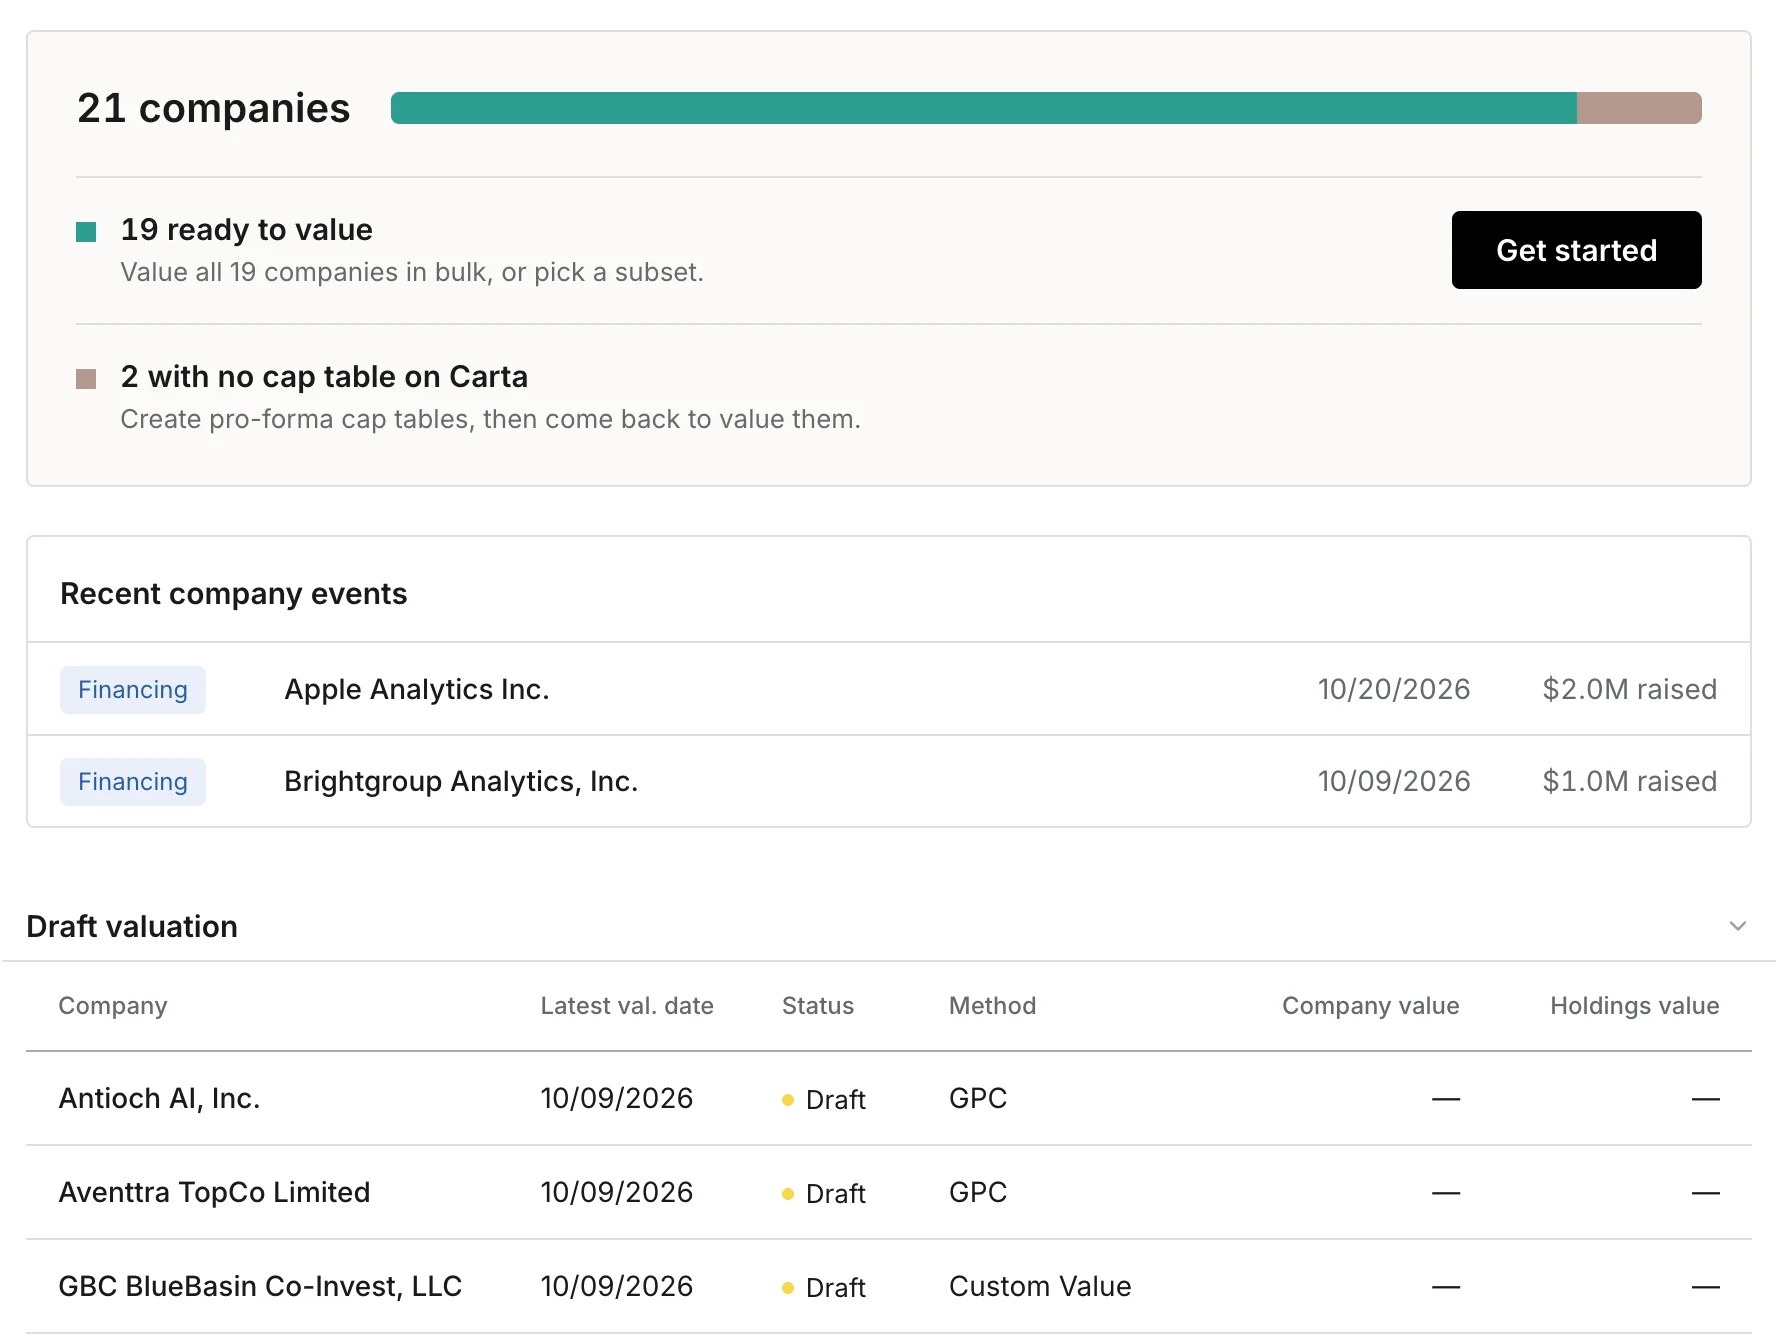The width and height of the screenshot is (1782, 1344).
Task: Click the Draft status for Aventtra TopCo Limited
Action: coord(824,1194)
